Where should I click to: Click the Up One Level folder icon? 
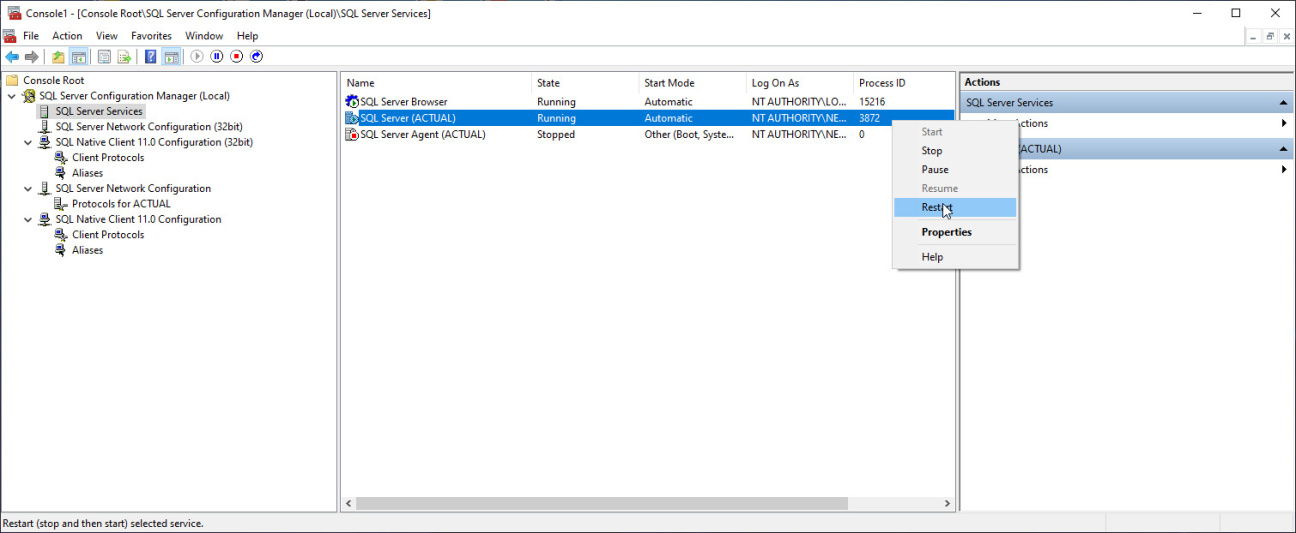pos(58,57)
